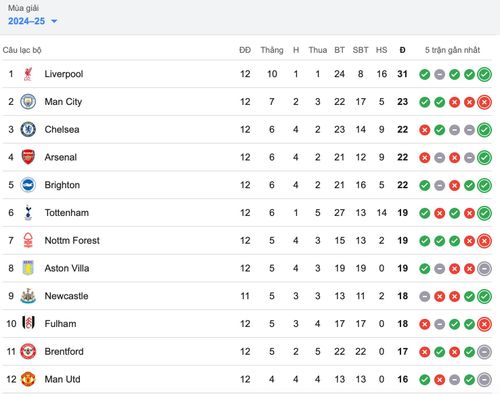Click the Newcastle club crest
Viewport: 500px width, 394px height.
coord(28,296)
